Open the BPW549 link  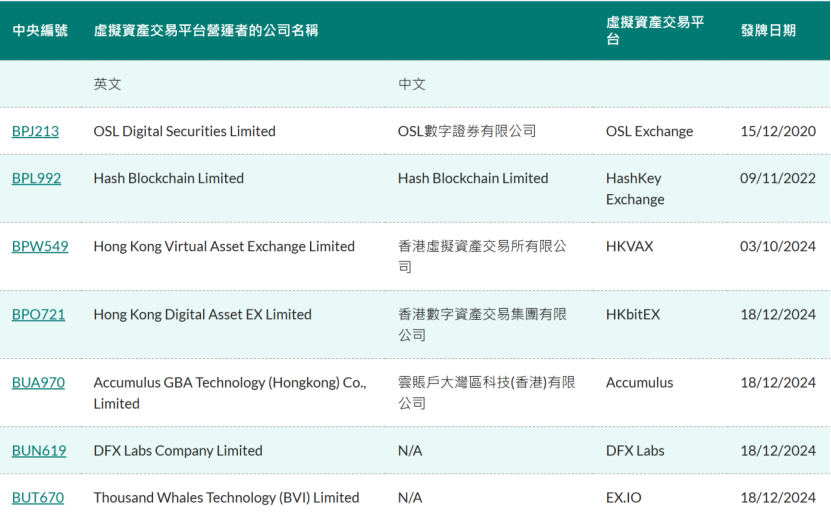click(40, 246)
